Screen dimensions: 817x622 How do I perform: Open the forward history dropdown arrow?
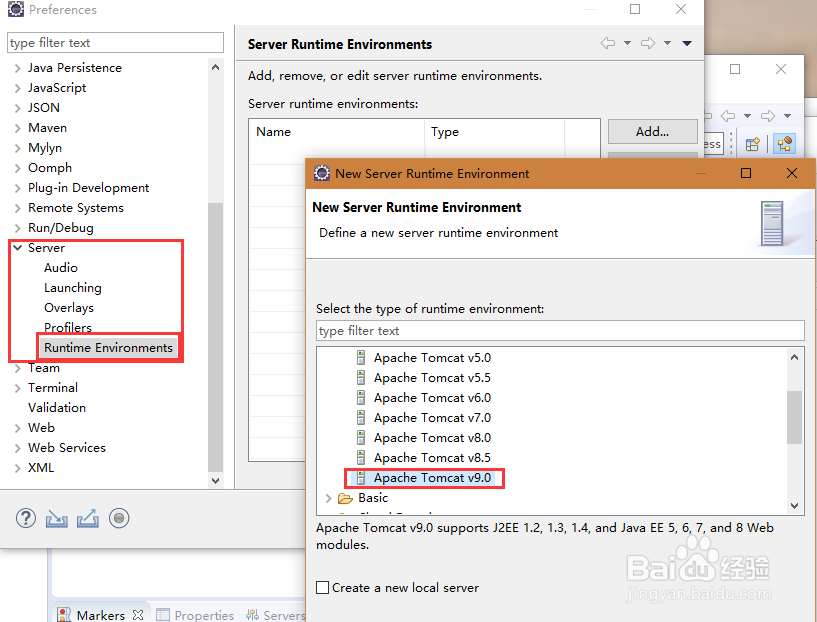tap(667, 43)
